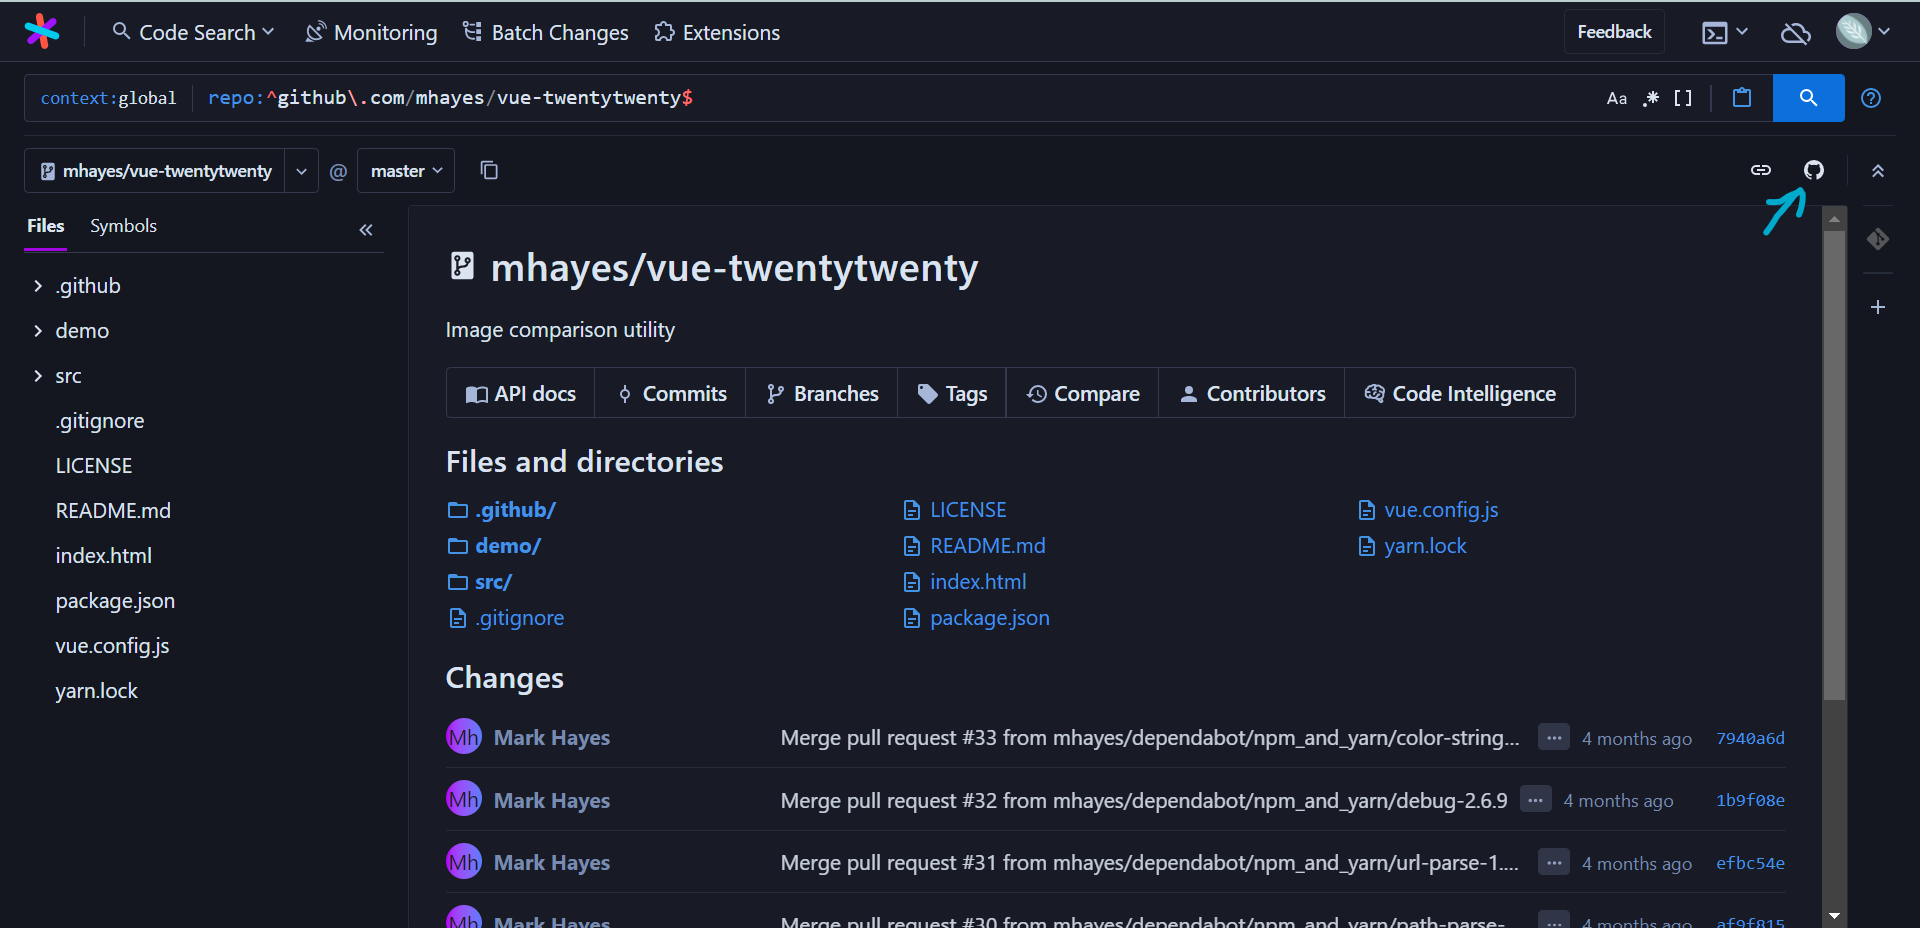Copy query using clipboard icon in search bar

coord(1741,98)
